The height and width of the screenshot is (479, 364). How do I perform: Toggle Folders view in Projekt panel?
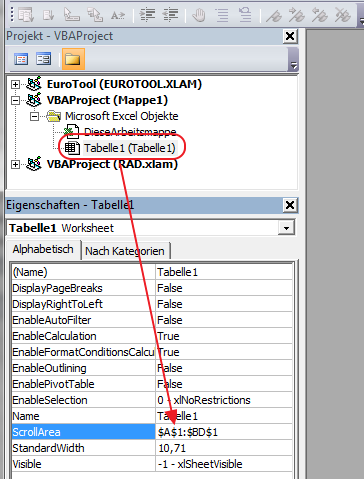coord(73,59)
